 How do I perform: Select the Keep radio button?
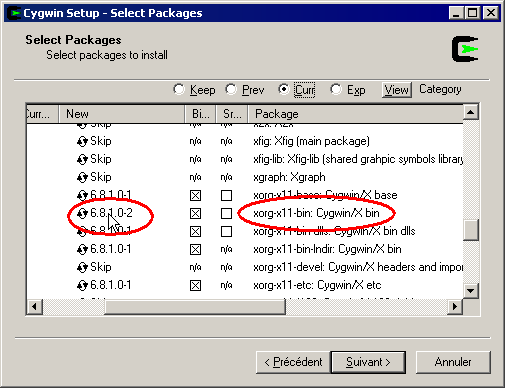pos(179,89)
